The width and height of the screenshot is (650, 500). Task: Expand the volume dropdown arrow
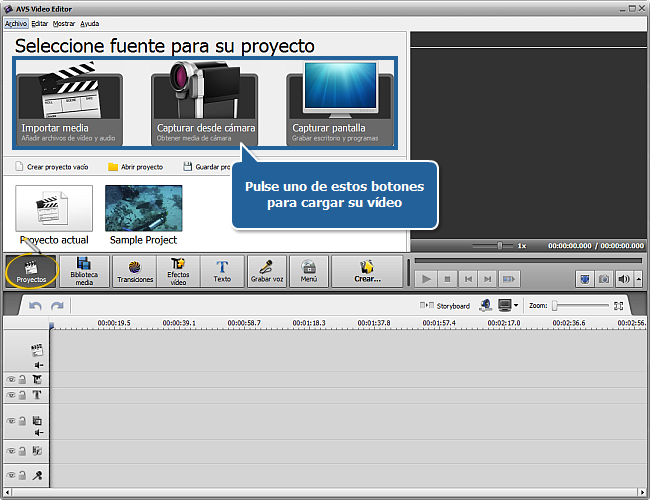tap(637, 279)
